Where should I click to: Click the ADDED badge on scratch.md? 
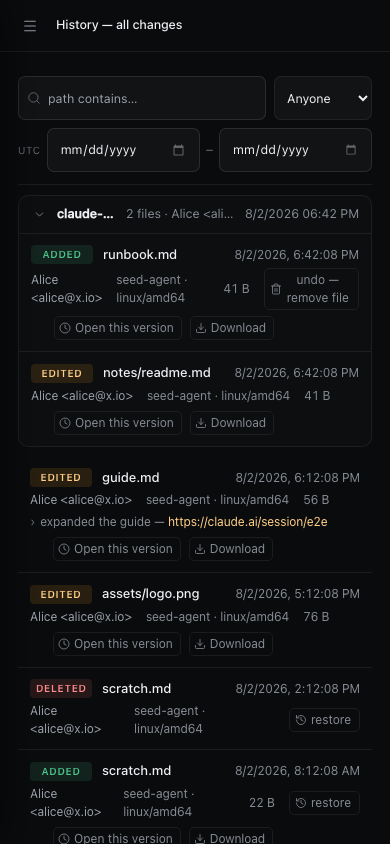(x=61, y=771)
